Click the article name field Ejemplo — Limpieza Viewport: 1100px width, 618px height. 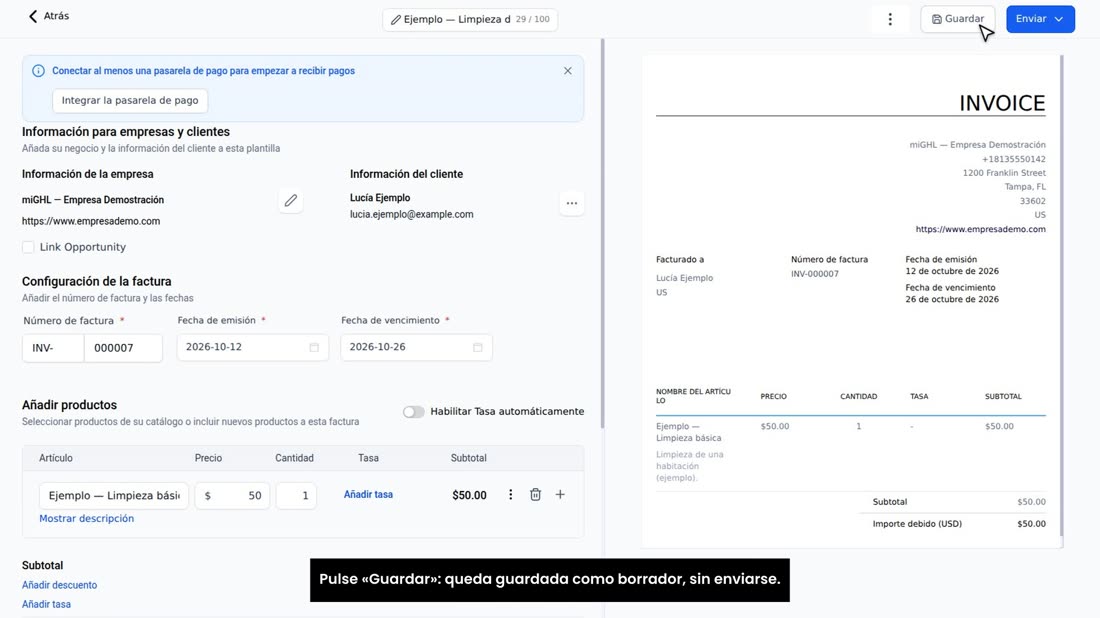click(x=114, y=495)
